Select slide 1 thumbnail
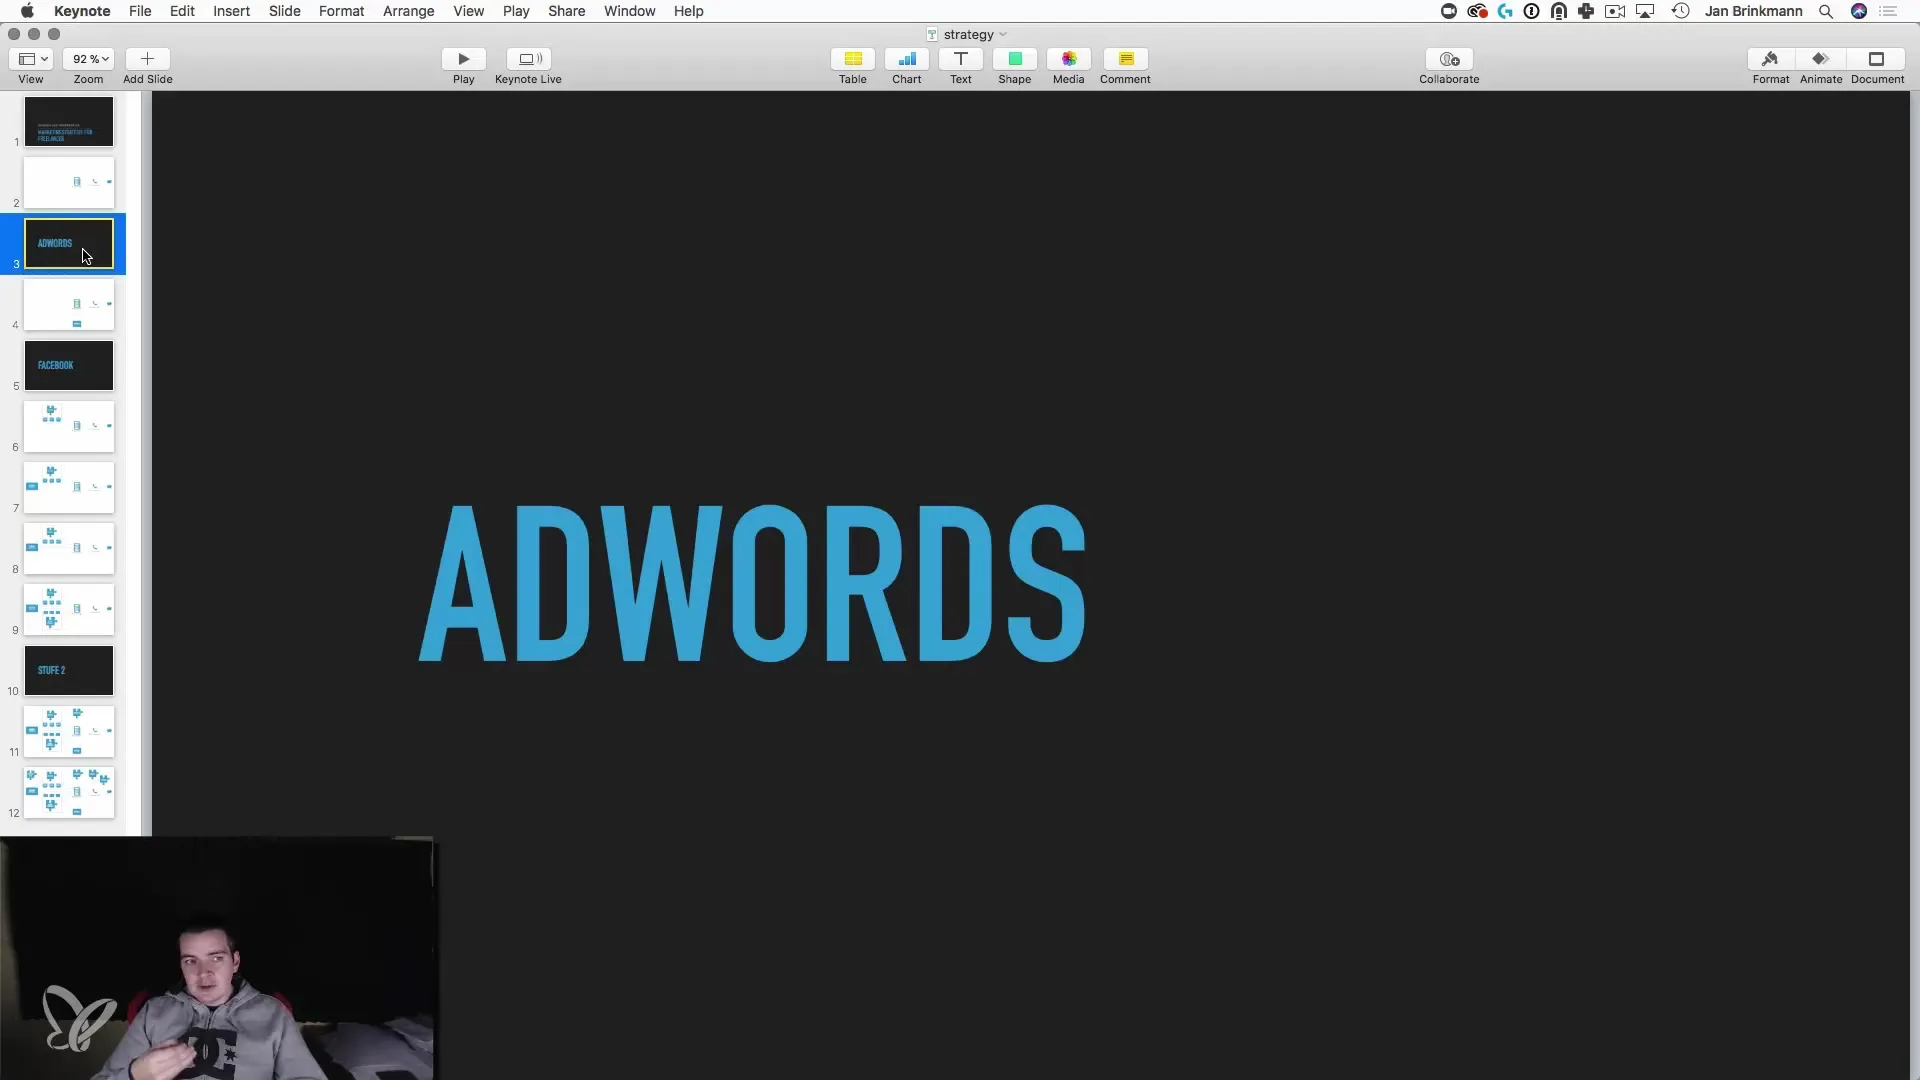 [69, 122]
